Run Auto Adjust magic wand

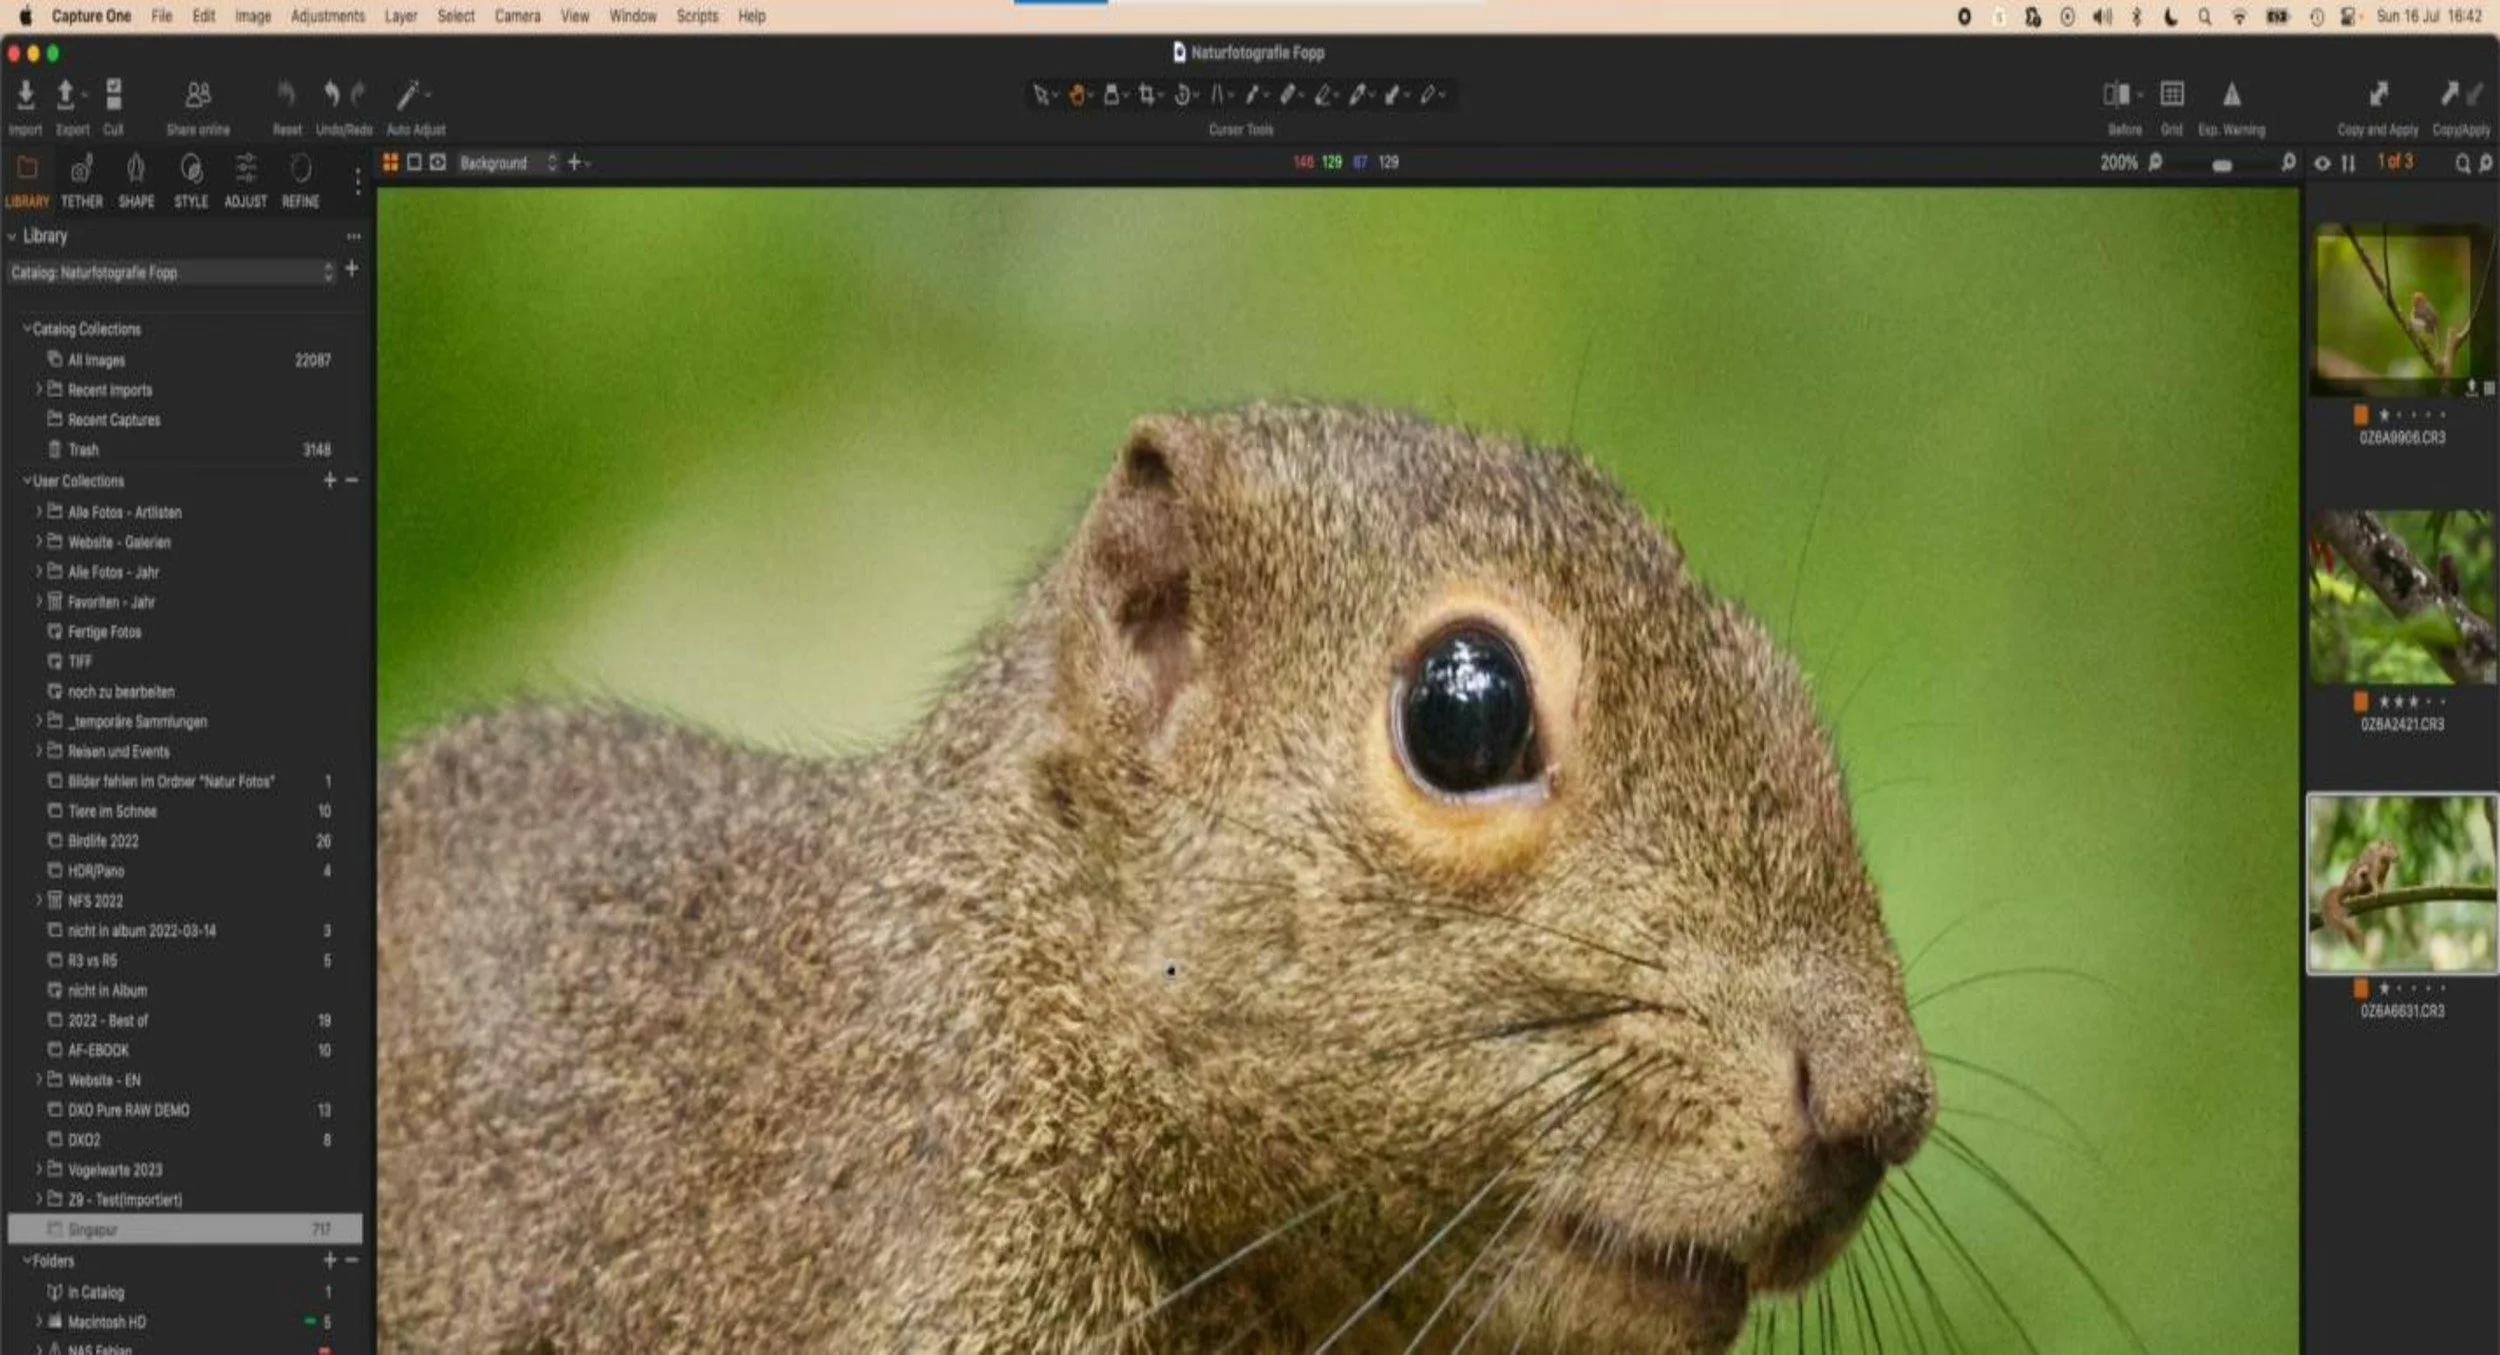tap(408, 96)
